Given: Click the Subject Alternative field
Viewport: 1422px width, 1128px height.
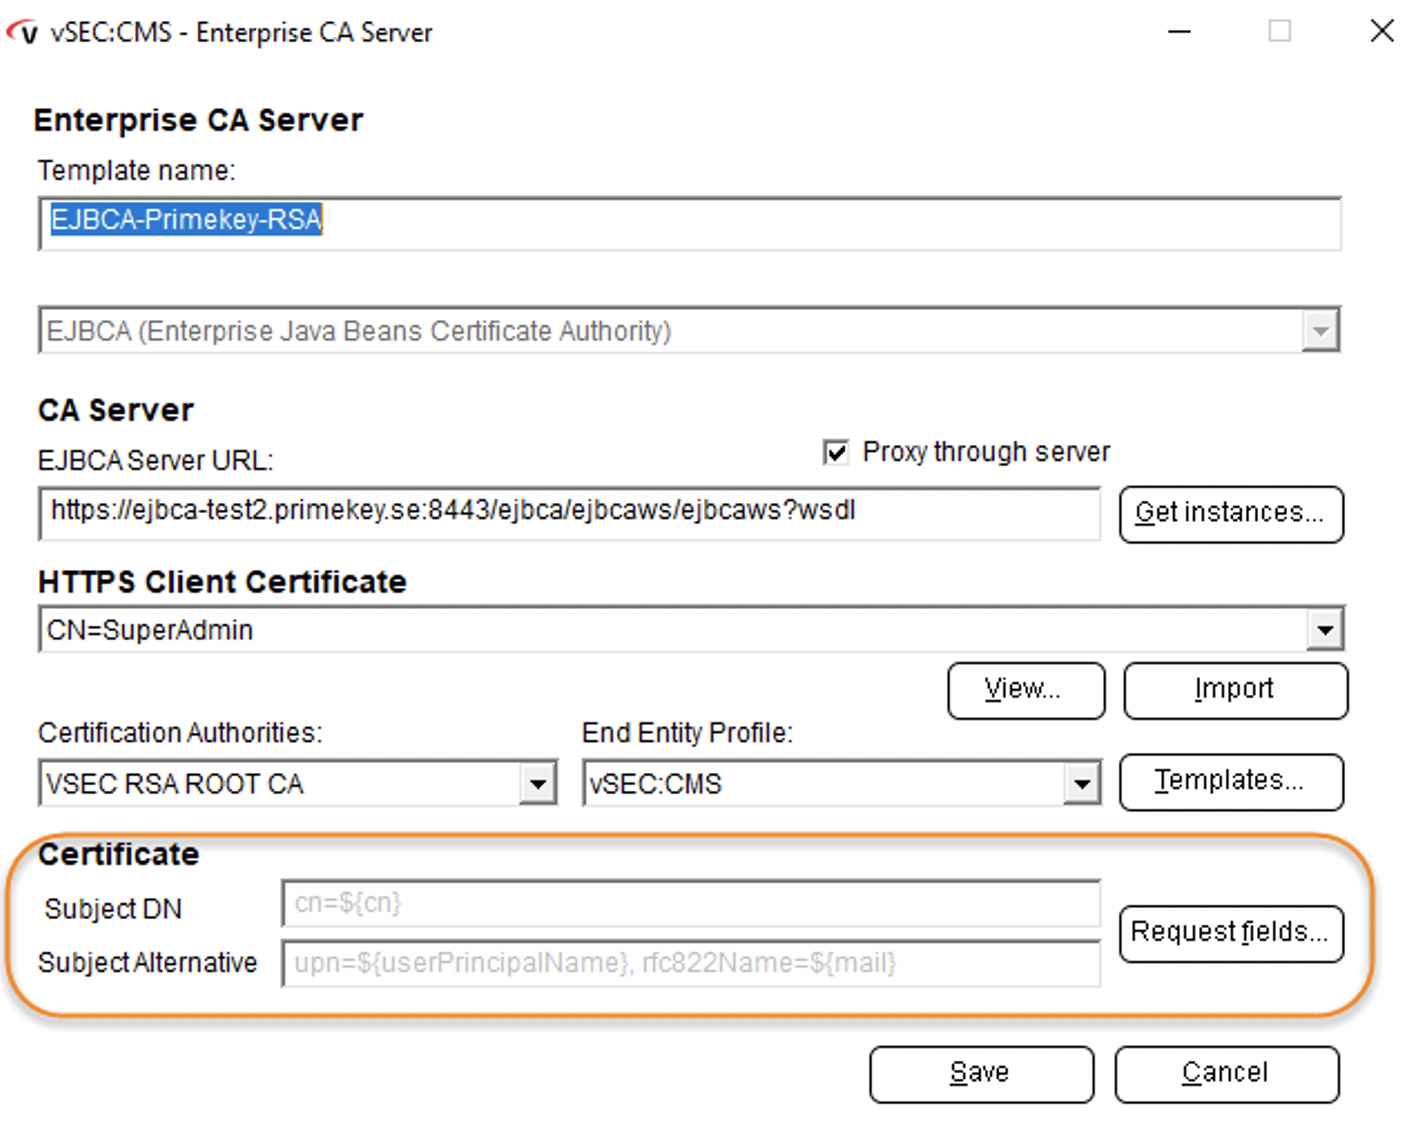Looking at the screenshot, I should tap(692, 962).
